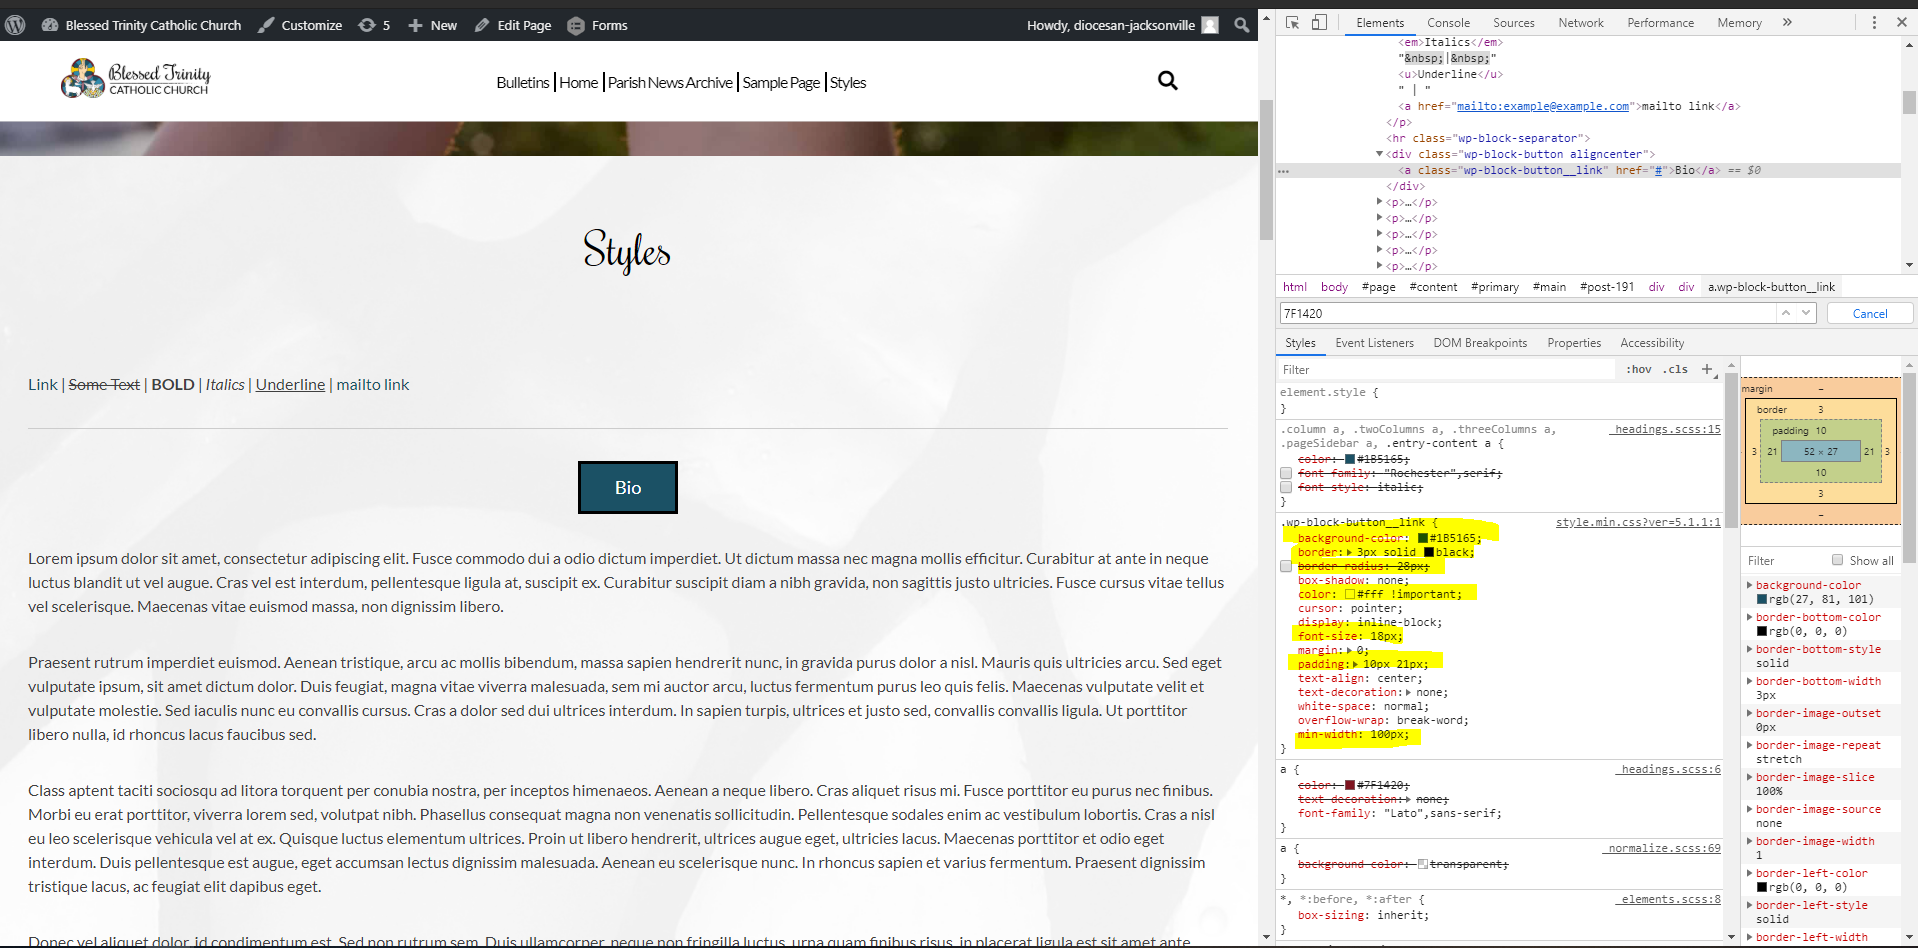The height and width of the screenshot is (948, 1918).
Task: Open the Event Listeners tab
Action: click(1374, 343)
